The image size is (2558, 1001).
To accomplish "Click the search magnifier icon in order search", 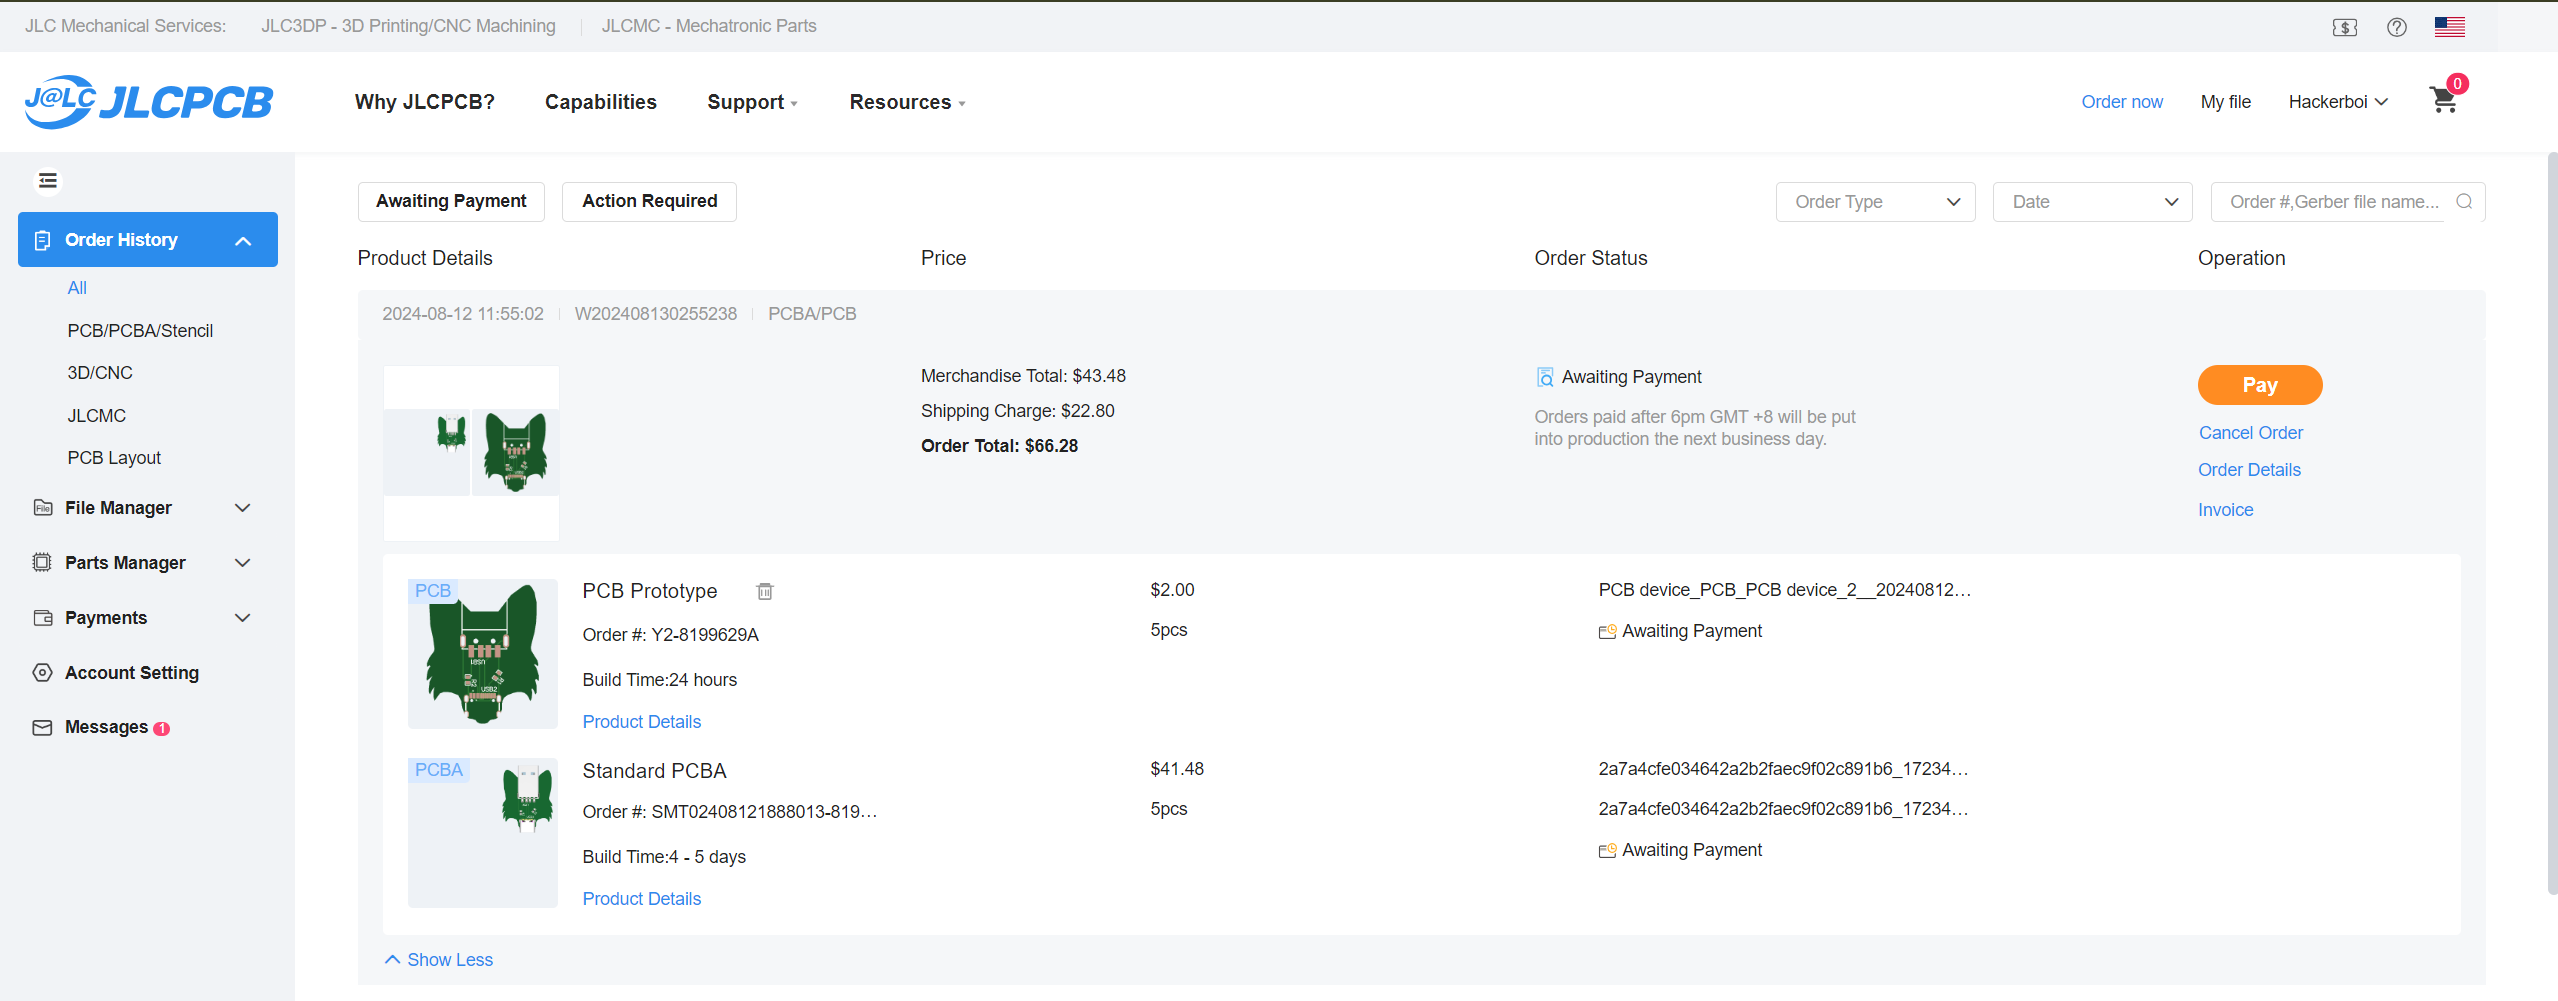I will 2464,202.
